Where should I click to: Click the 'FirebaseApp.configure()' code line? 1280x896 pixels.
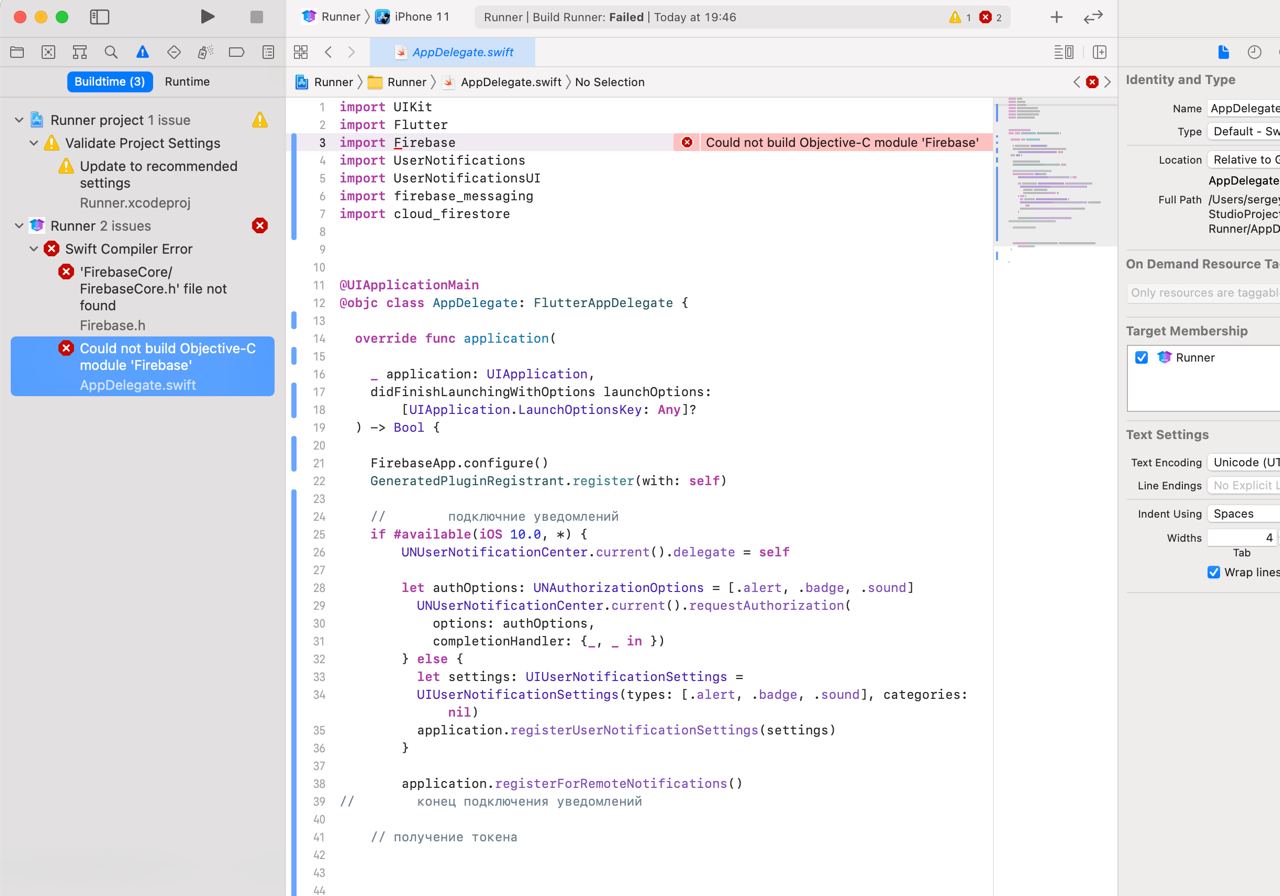click(x=460, y=463)
